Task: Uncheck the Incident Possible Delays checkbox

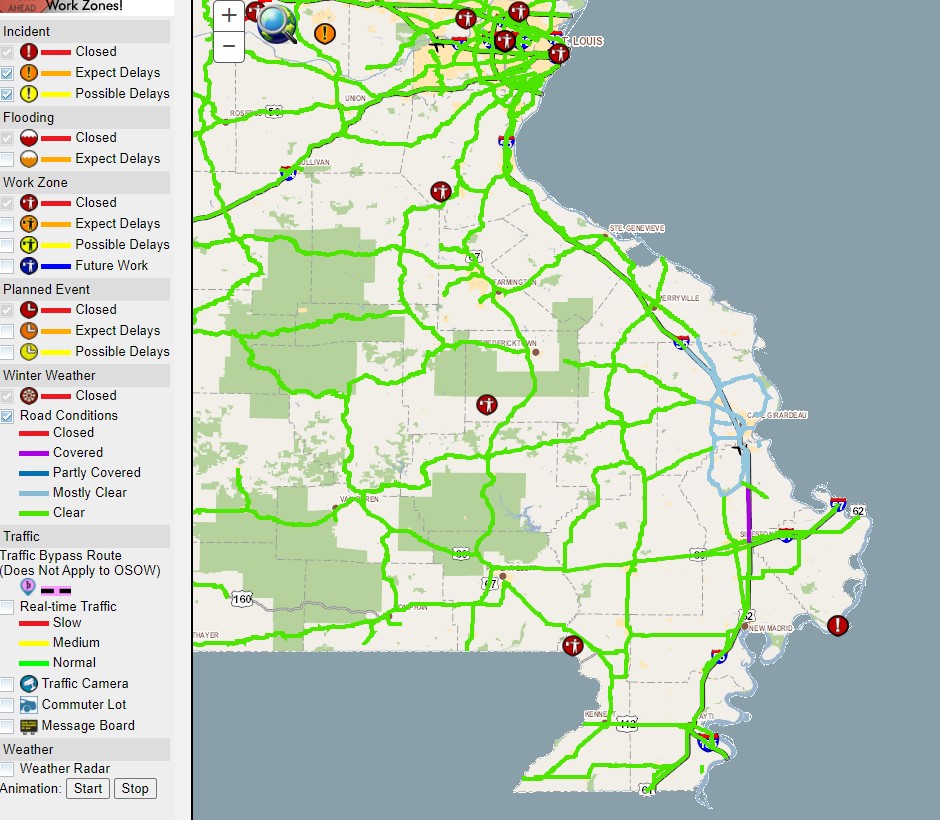Action: [7, 94]
